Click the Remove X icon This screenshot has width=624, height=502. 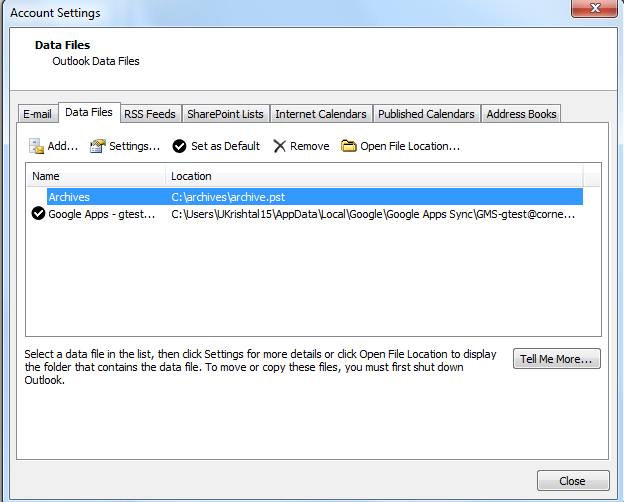click(x=279, y=146)
